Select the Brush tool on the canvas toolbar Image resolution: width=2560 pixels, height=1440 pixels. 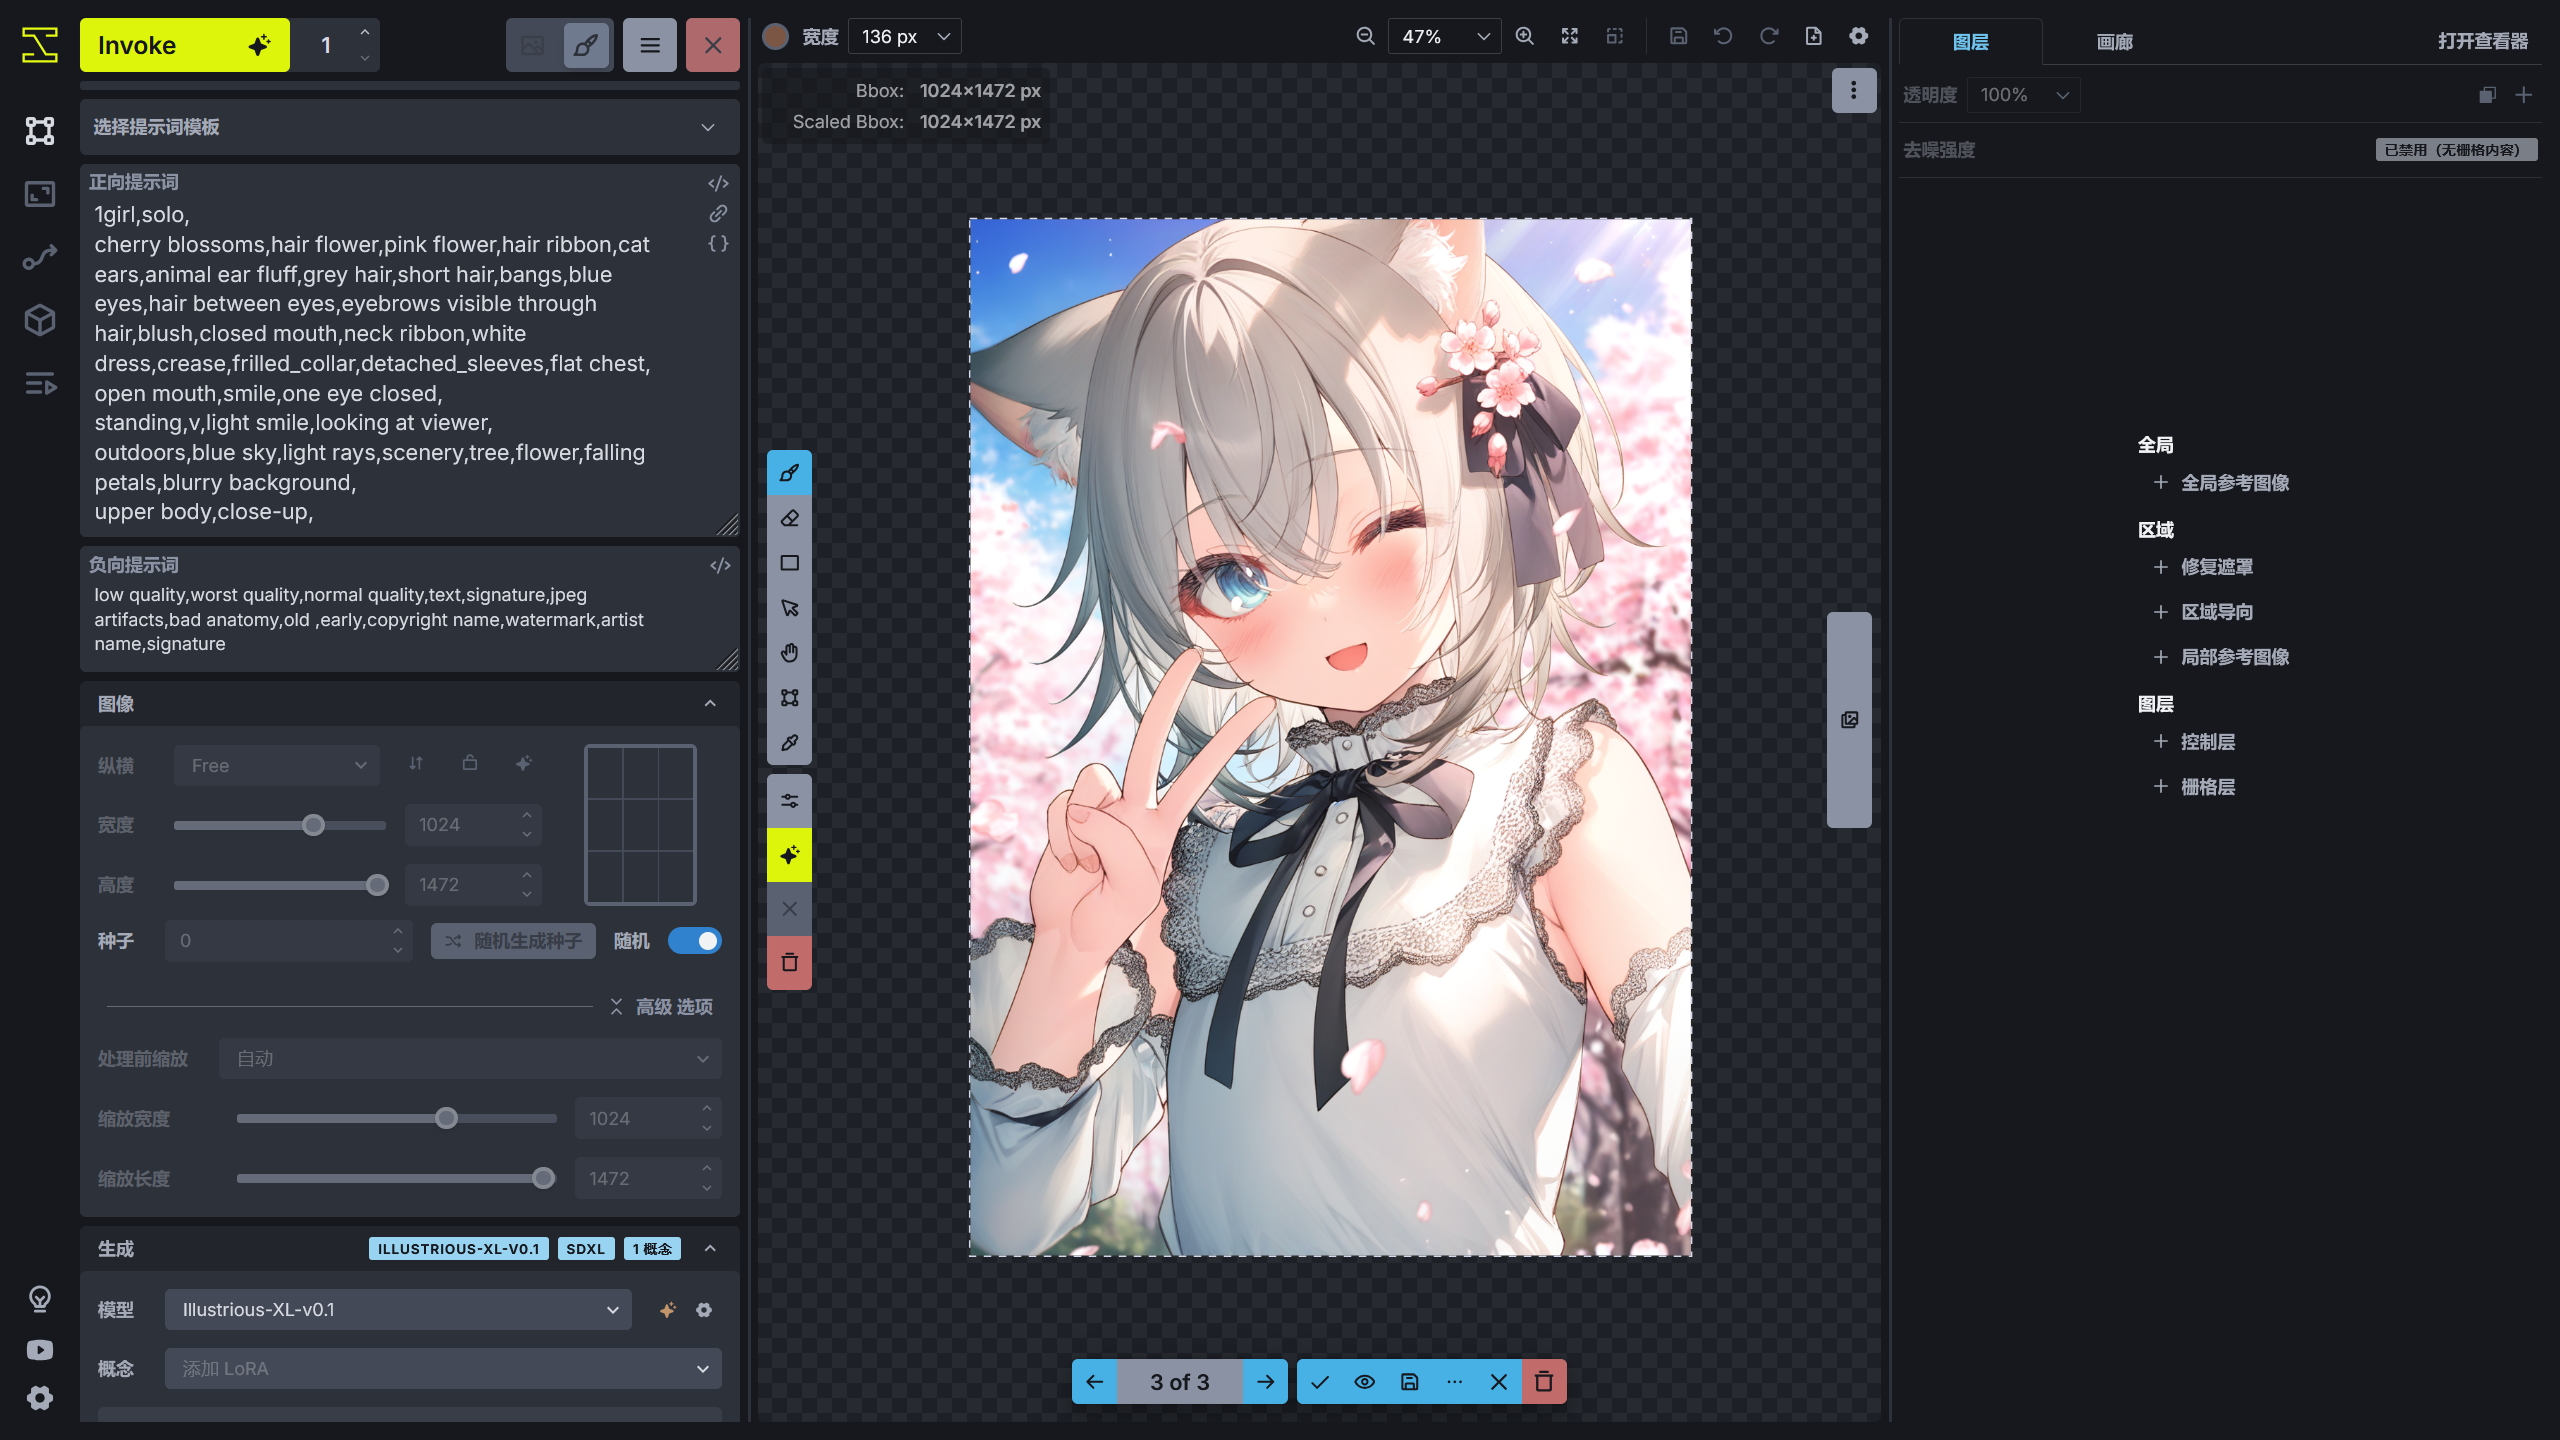click(789, 473)
